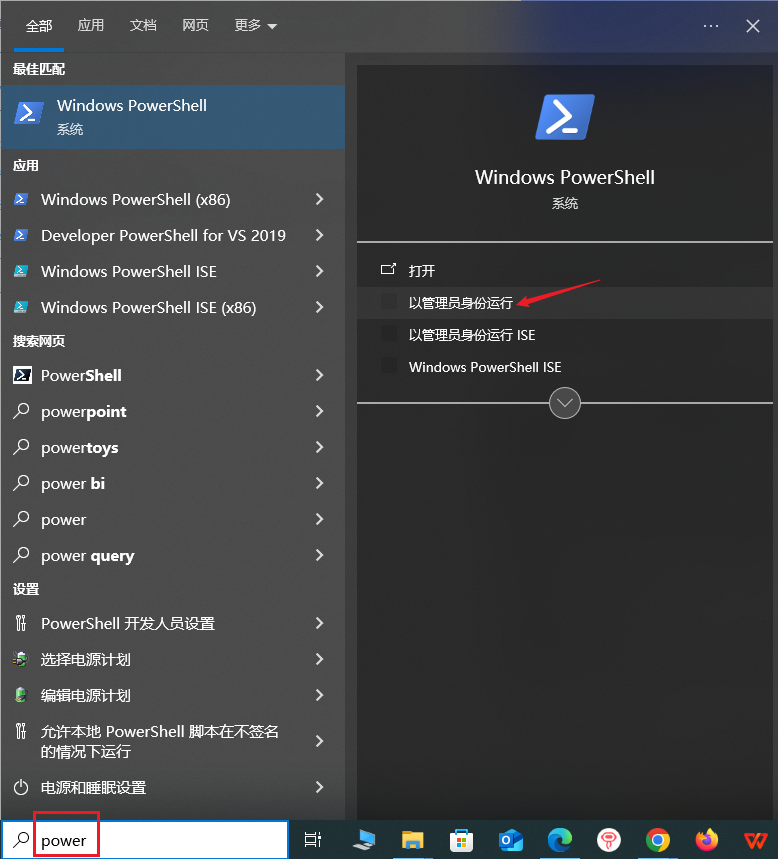Expand the PowerShell web search arrow
The image size is (778, 859).
coord(319,375)
